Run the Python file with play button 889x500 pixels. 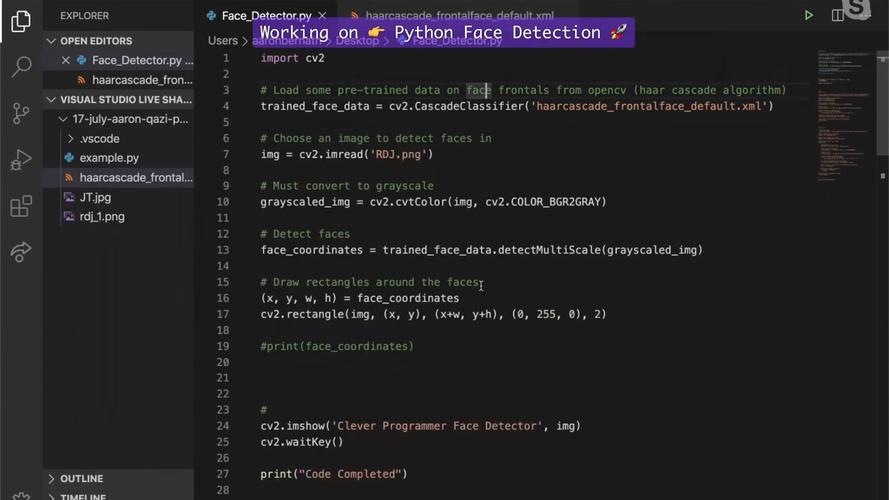point(808,15)
